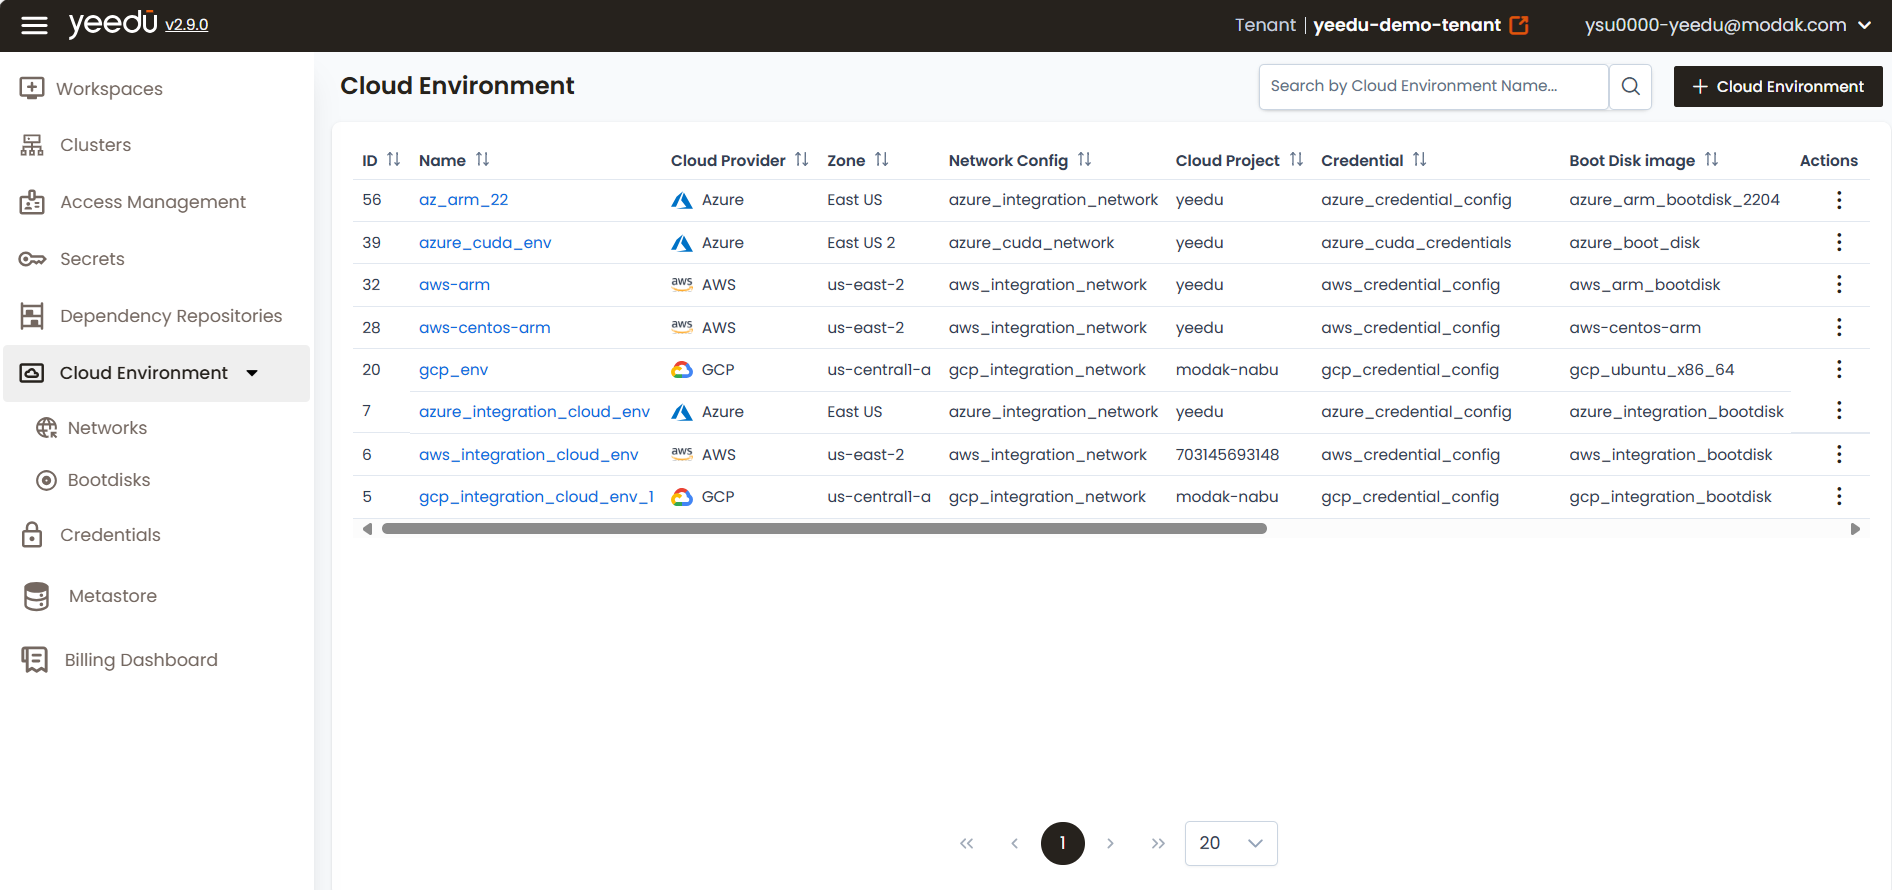
Task: Click the East US 2 zone cell
Action: pos(861,243)
